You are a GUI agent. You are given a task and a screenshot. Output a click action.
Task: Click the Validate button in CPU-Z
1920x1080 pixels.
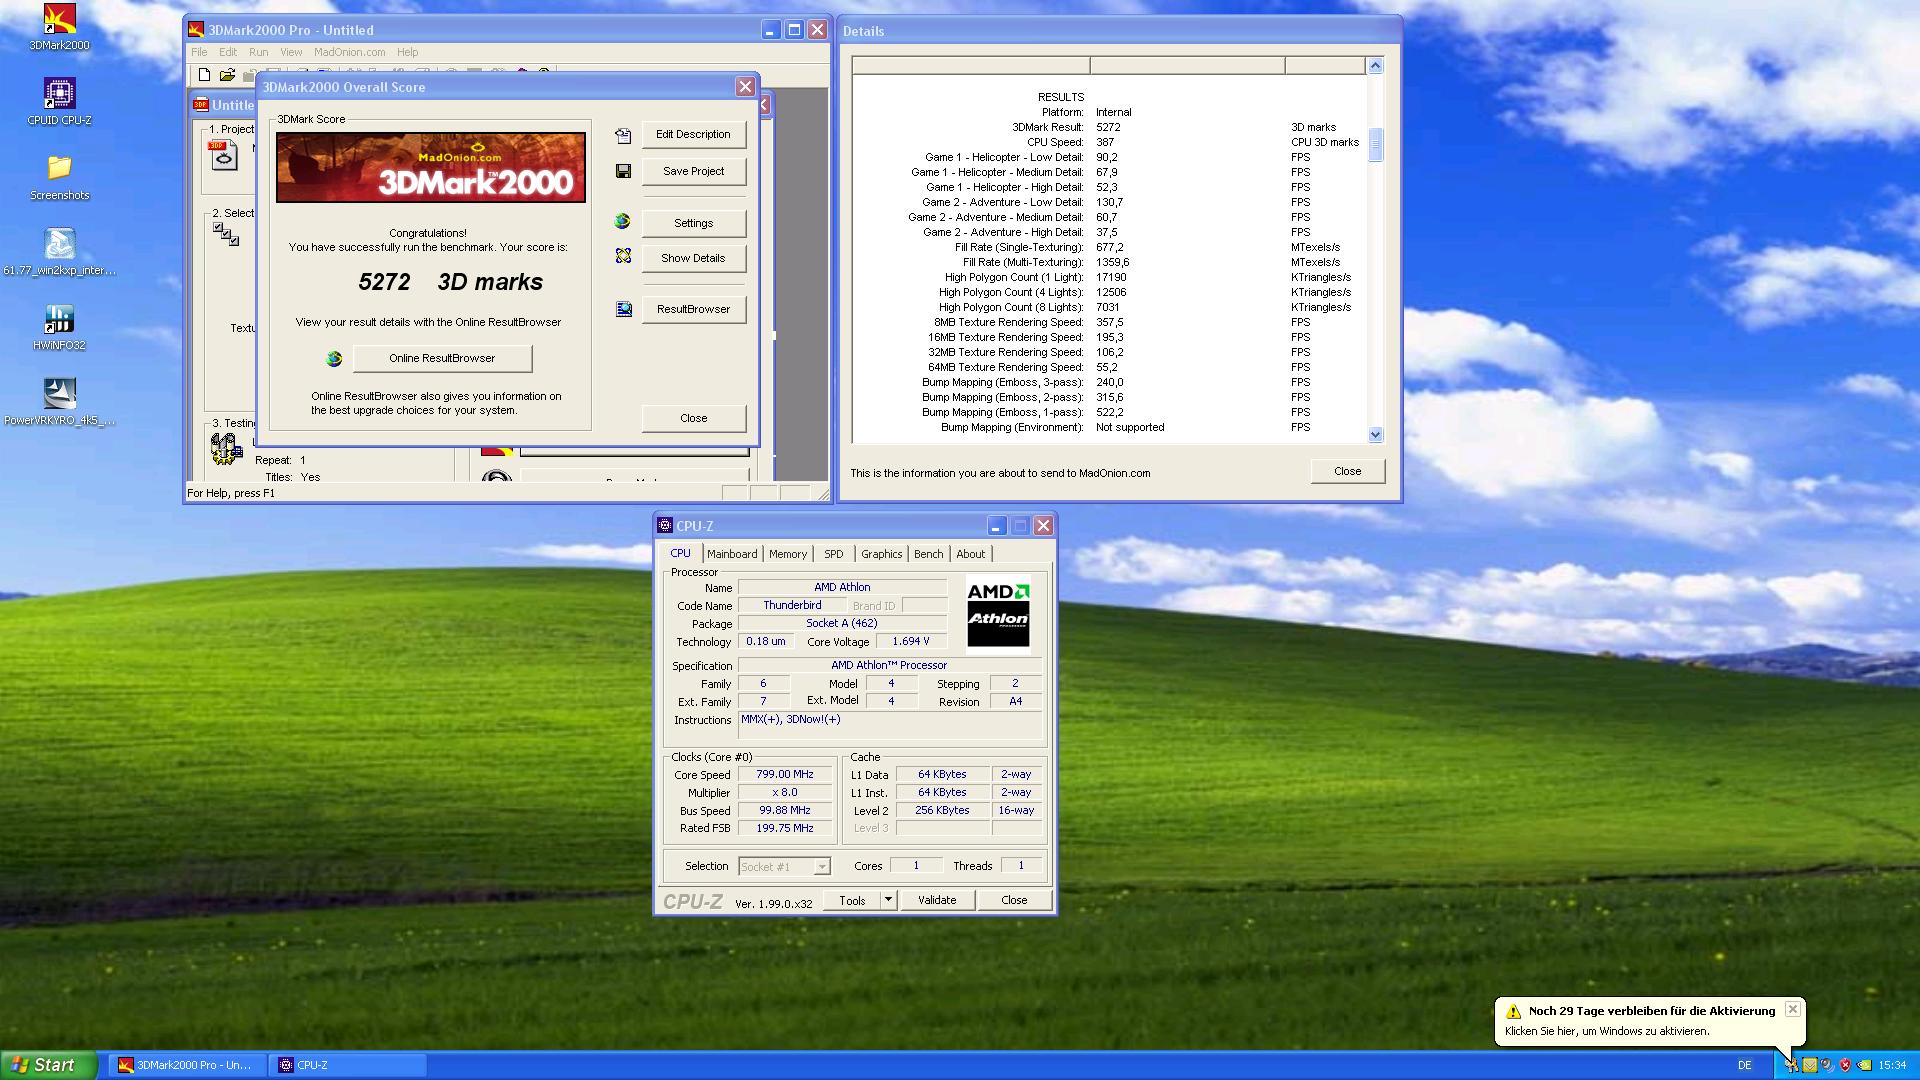click(936, 900)
